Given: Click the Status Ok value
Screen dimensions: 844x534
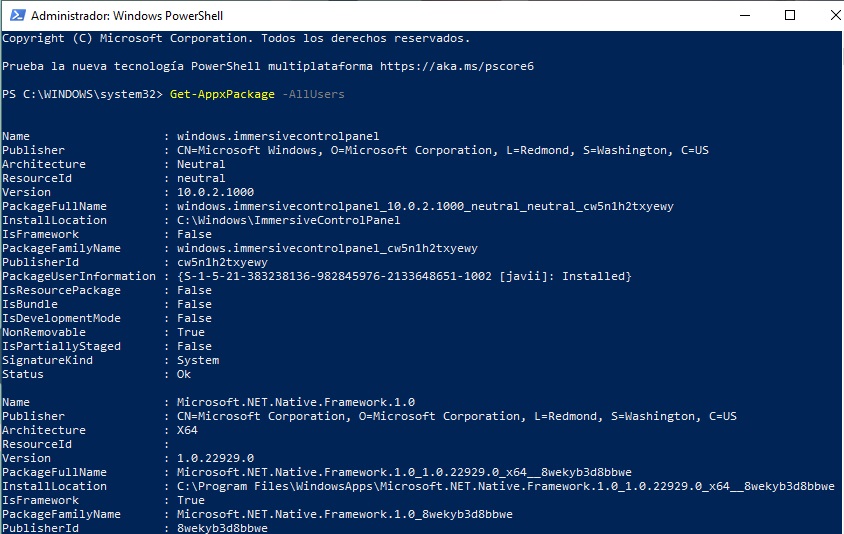Looking at the screenshot, I should click(184, 374).
